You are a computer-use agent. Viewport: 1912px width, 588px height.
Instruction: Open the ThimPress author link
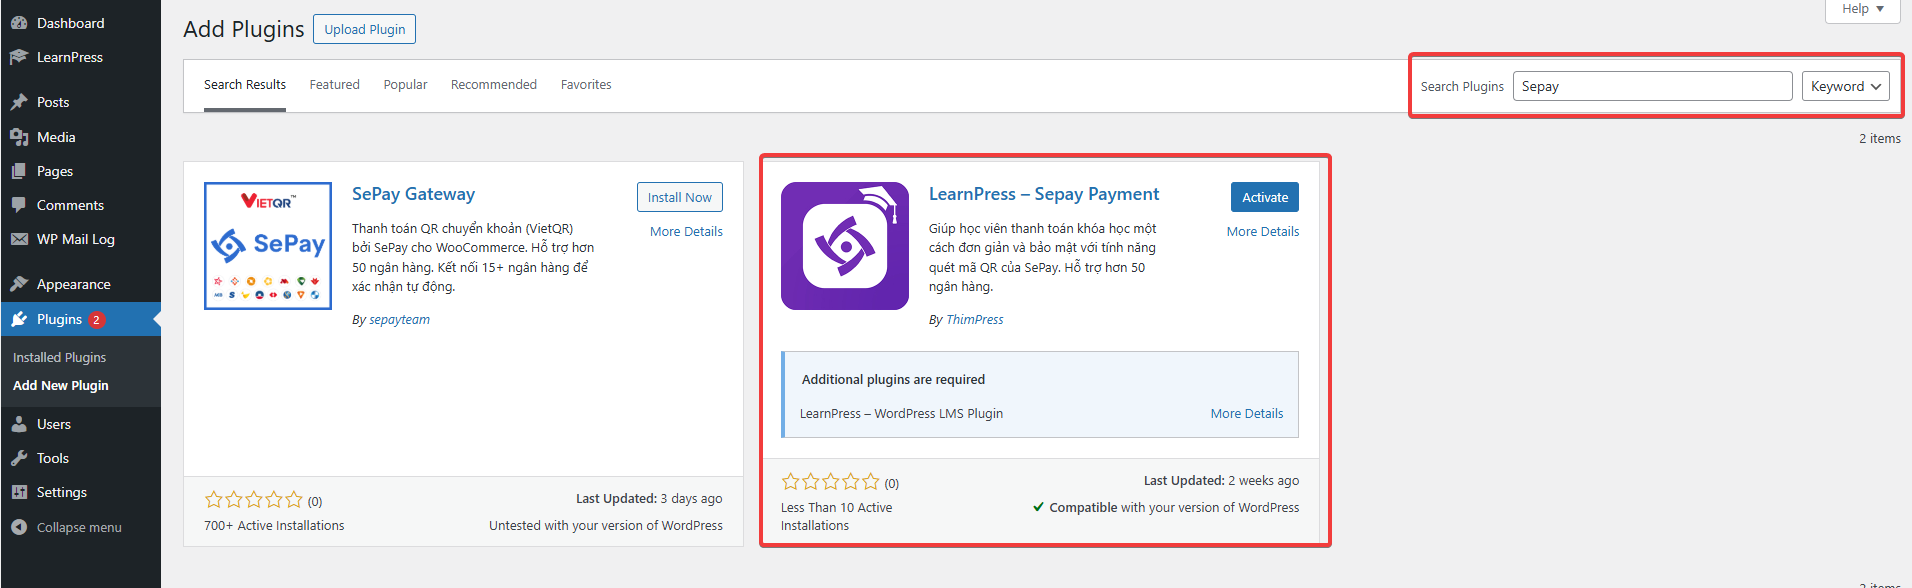(975, 320)
